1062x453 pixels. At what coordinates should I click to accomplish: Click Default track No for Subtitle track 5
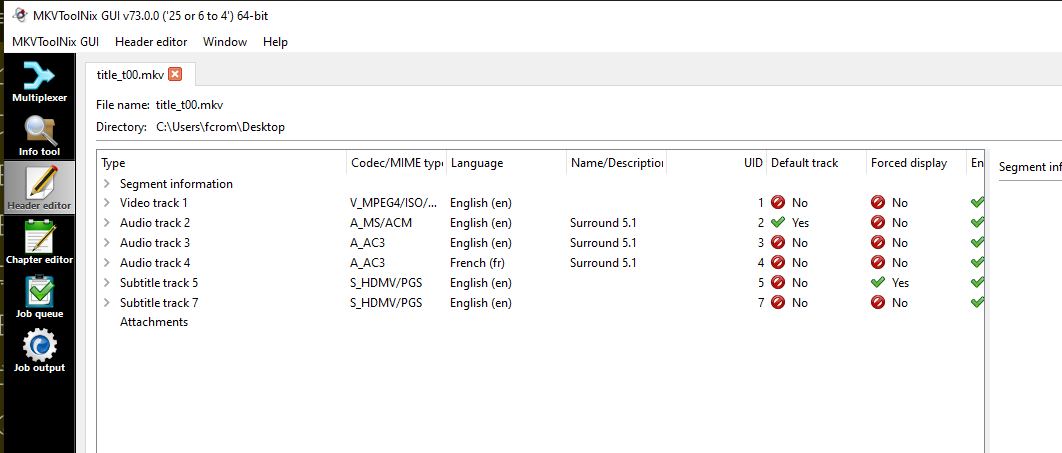coord(789,283)
